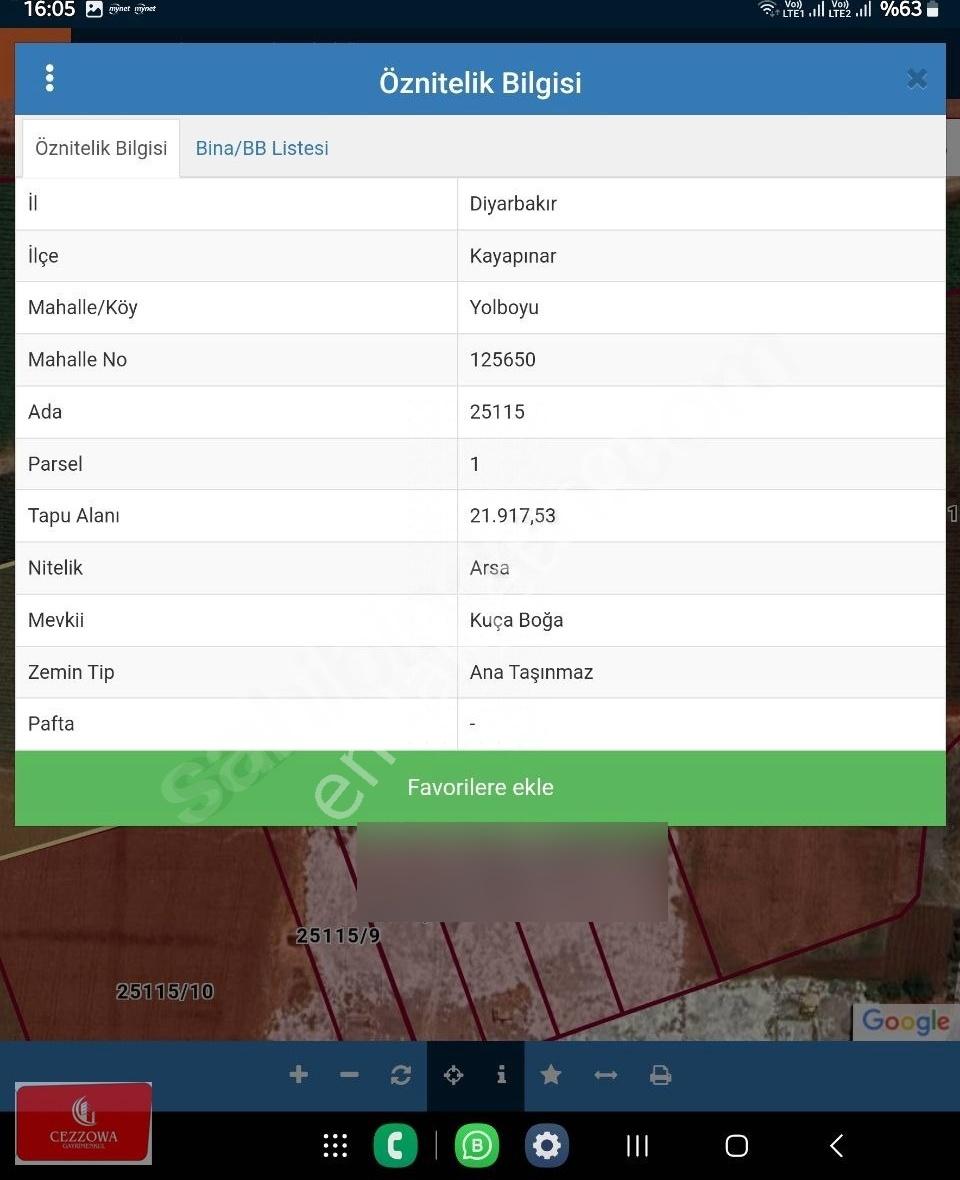The height and width of the screenshot is (1180, 960).
Task: Tap the 16:05 clock in status bar
Action: pos(50,10)
